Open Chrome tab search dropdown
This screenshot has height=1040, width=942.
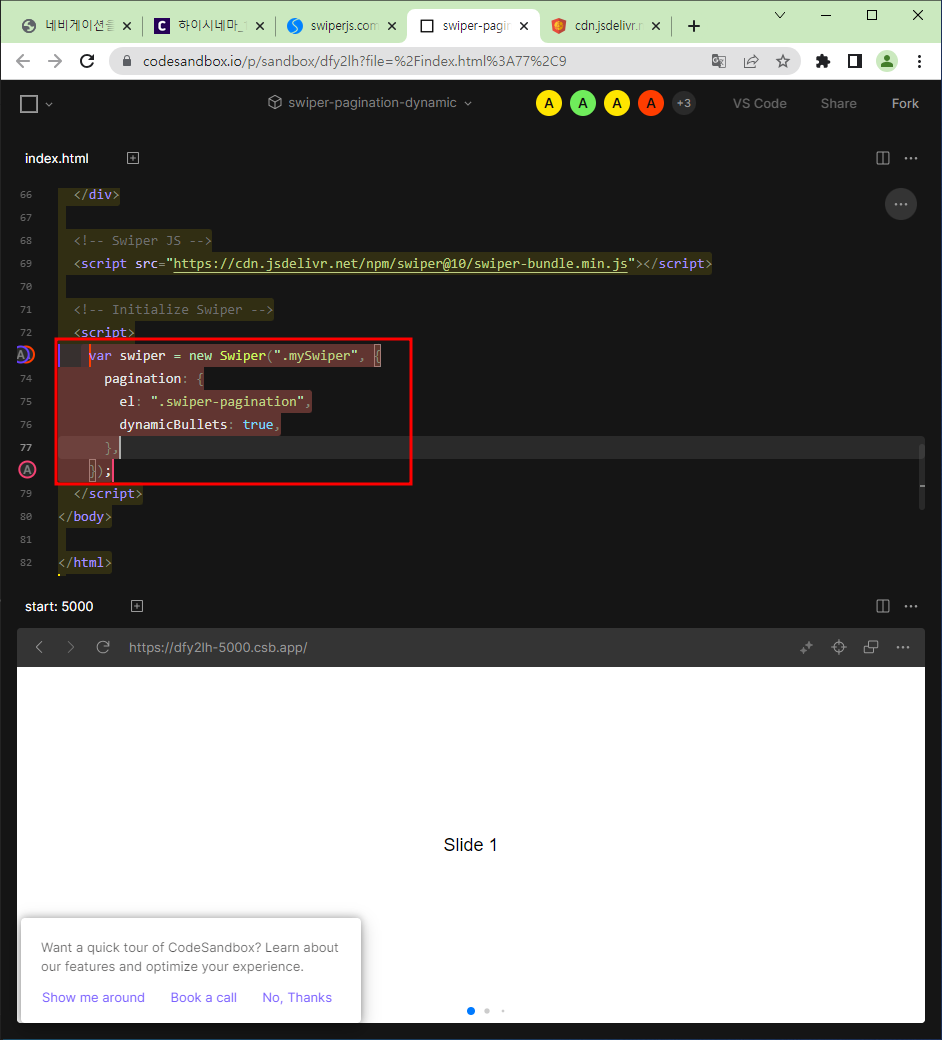[x=780, y=15]
